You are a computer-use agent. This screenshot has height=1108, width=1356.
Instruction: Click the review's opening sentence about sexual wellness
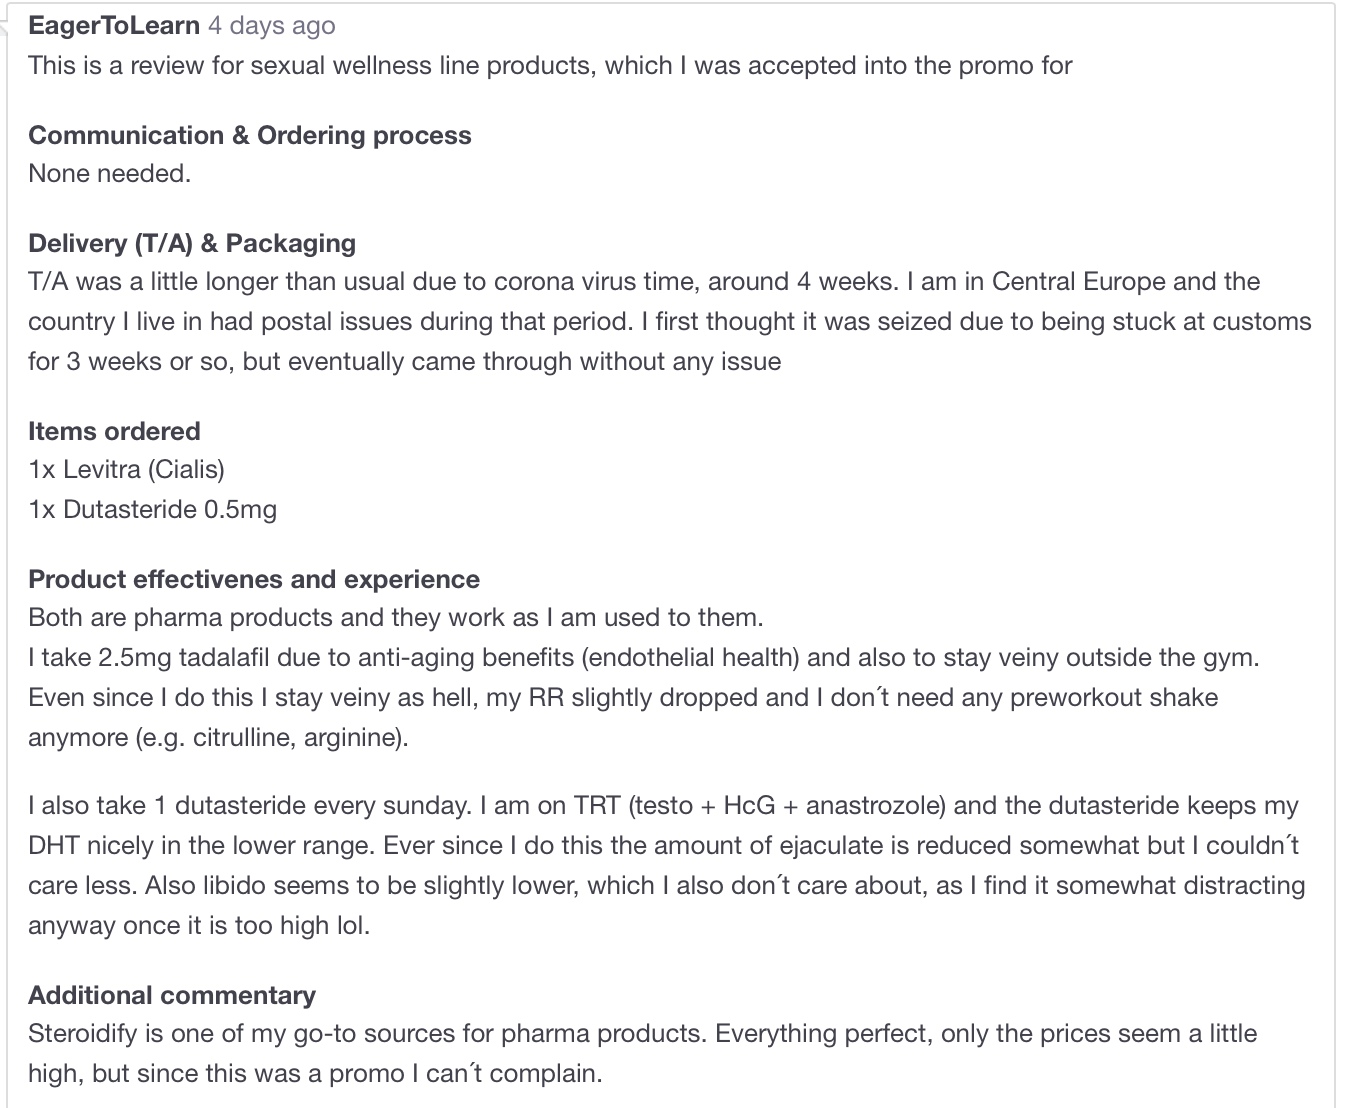549,65
